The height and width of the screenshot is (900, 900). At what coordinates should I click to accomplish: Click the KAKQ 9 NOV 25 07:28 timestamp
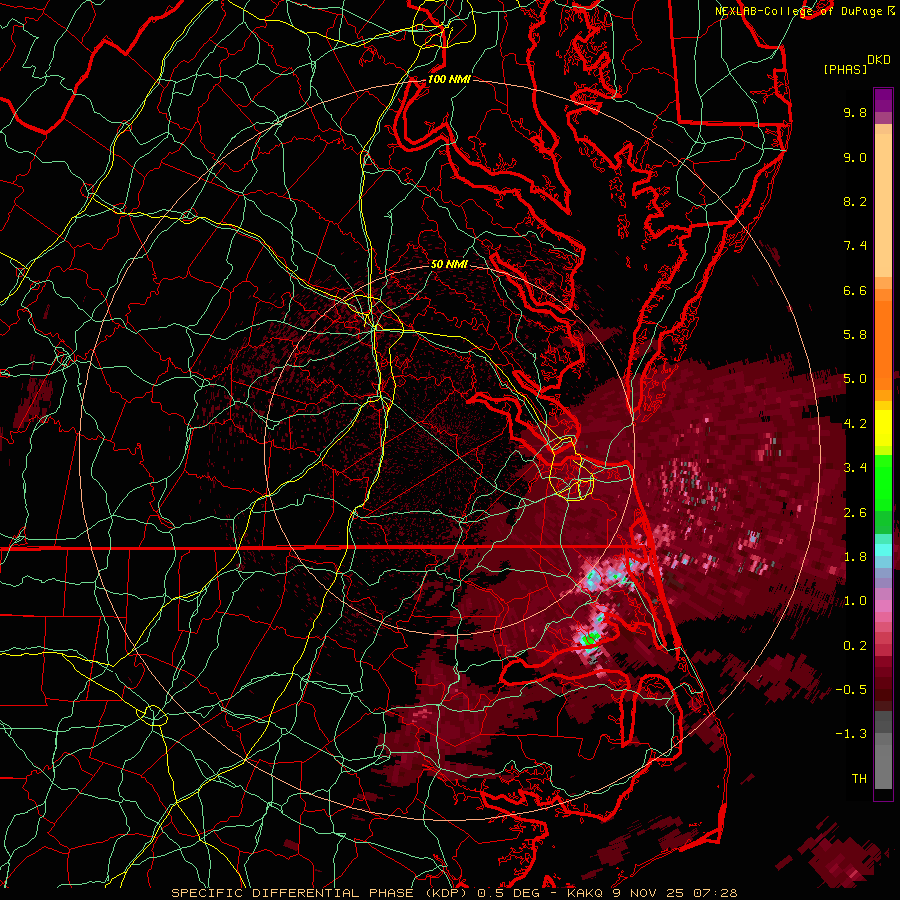(x=652, y=893)
